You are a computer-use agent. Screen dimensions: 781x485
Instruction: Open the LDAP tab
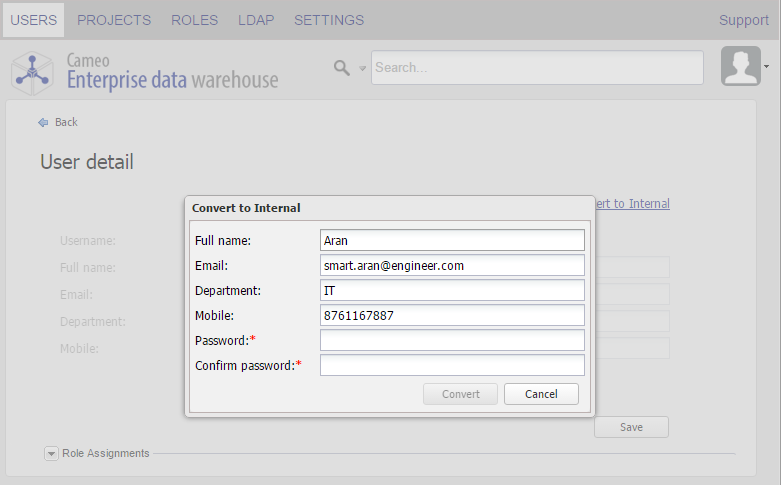tap(256, 20)
